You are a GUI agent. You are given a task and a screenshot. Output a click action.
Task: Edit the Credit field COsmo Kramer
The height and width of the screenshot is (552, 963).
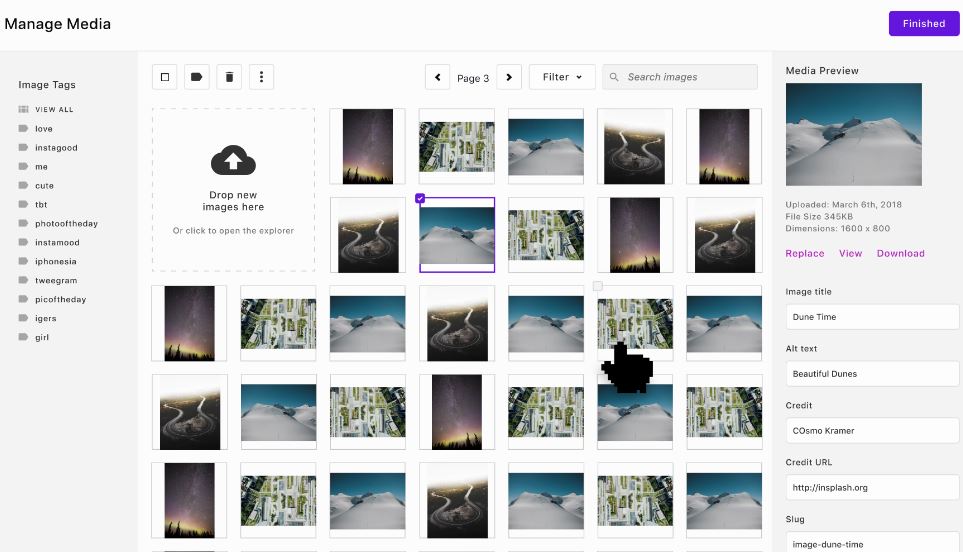pyautogui.click(x=872, y=430)
